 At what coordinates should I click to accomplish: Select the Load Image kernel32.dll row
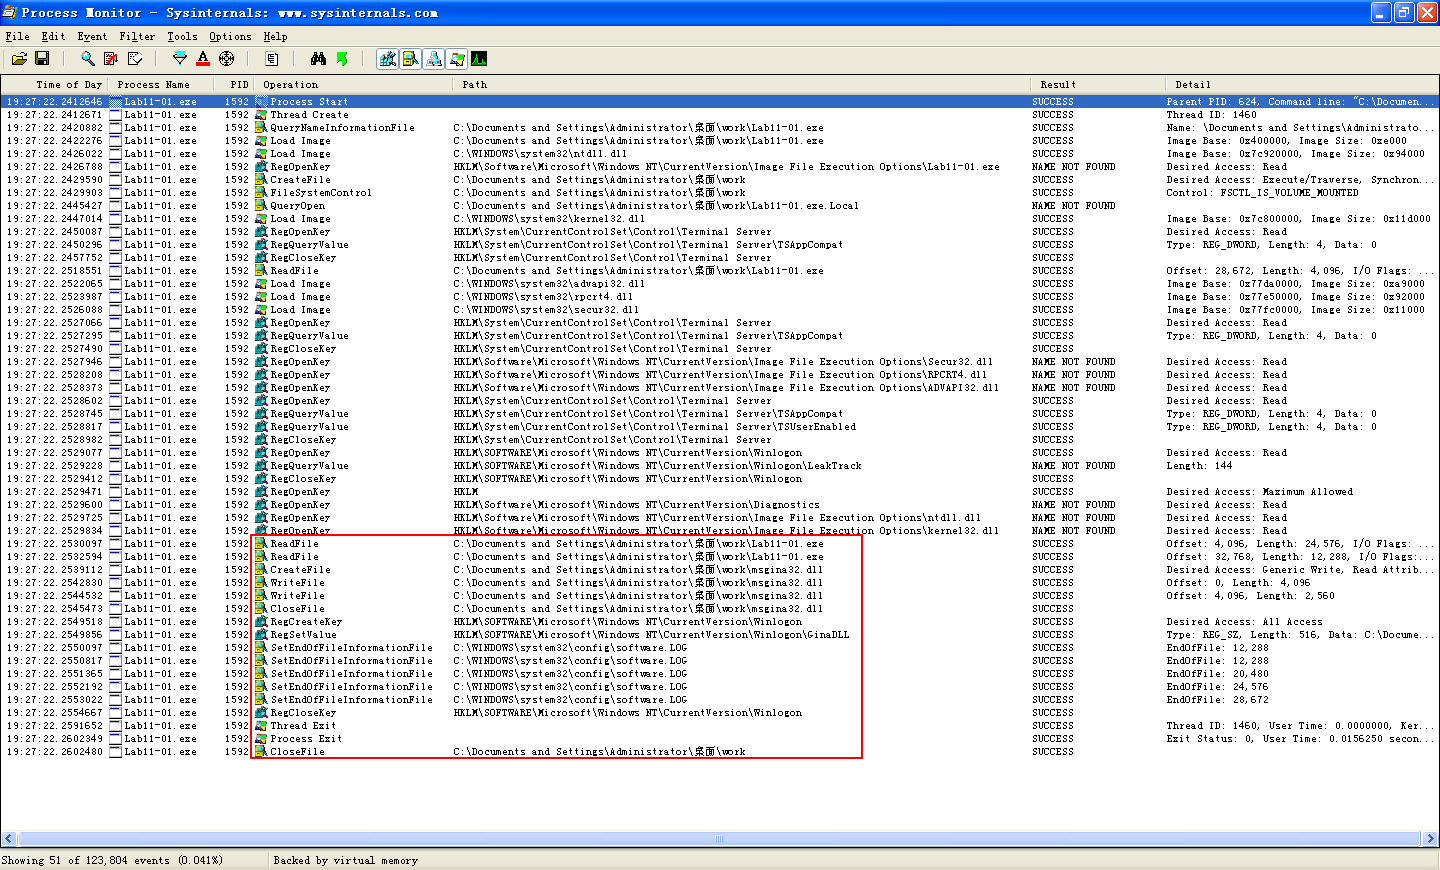(720, 219)
